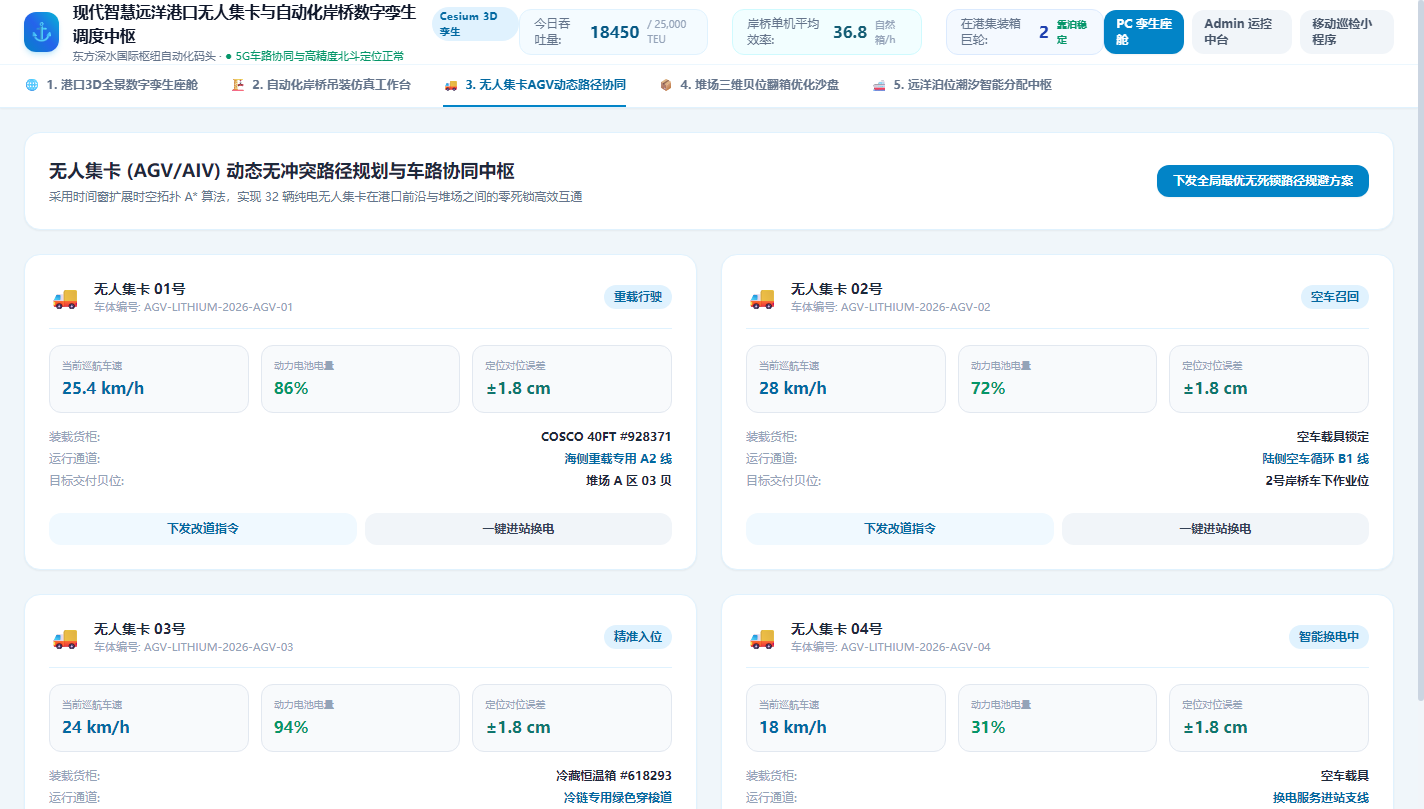This screenshot has height=809, width=1424.
Task: Click the crane icon on the 自动化岸桥吊装仿真工作台 tab
Action: (x=238, y=85)
